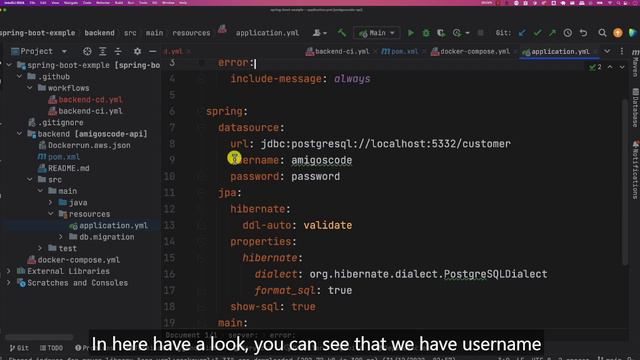The width and height of the screenshot is (640, 360).
Task: Open Notifications tool window on right strip
Action: coord(635,169)
